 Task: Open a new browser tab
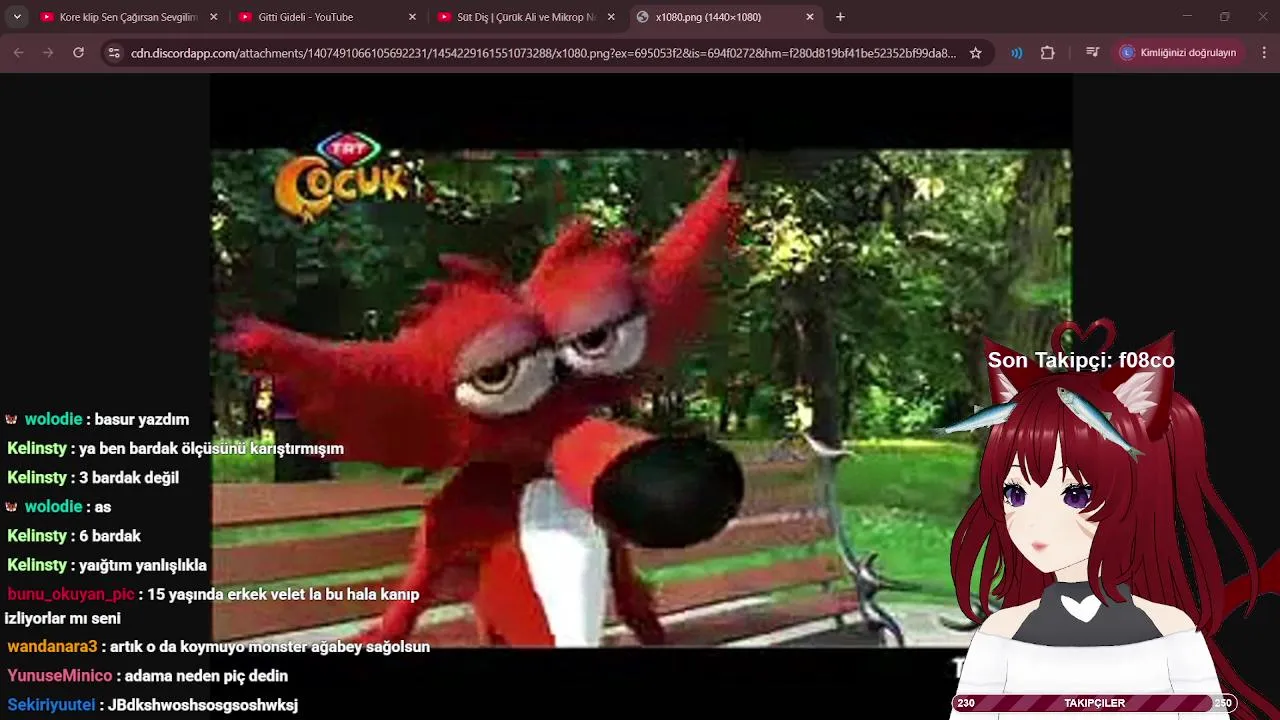(x=840, y=17)
